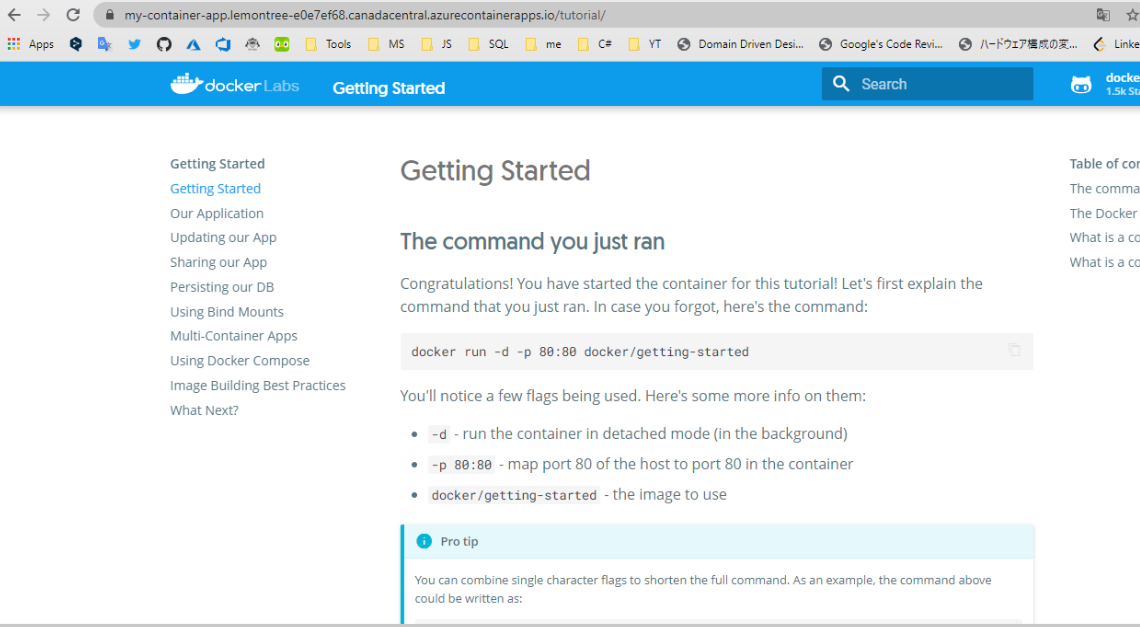1140x627 pixels.
Task: Open the Azure portal bookmark icon
Action: pyautogui.click(x=193, y=44)
